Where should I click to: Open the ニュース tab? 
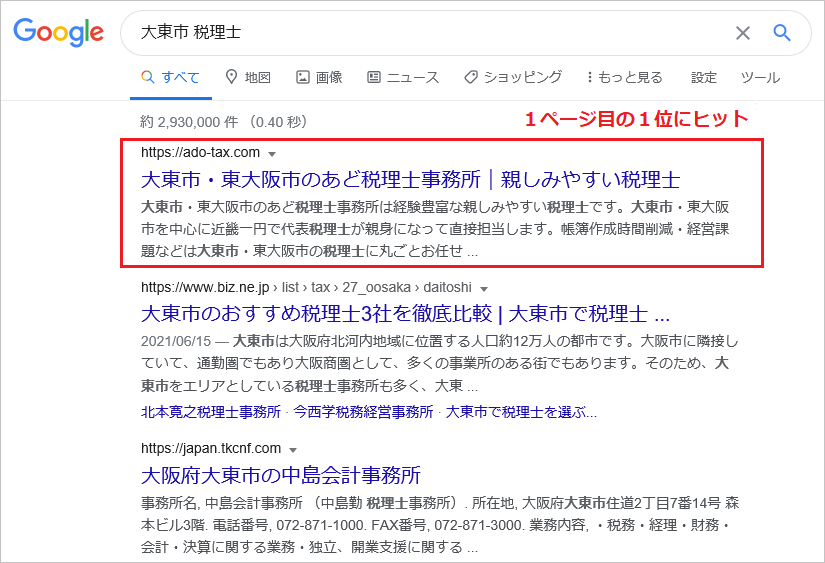(403, 77)
